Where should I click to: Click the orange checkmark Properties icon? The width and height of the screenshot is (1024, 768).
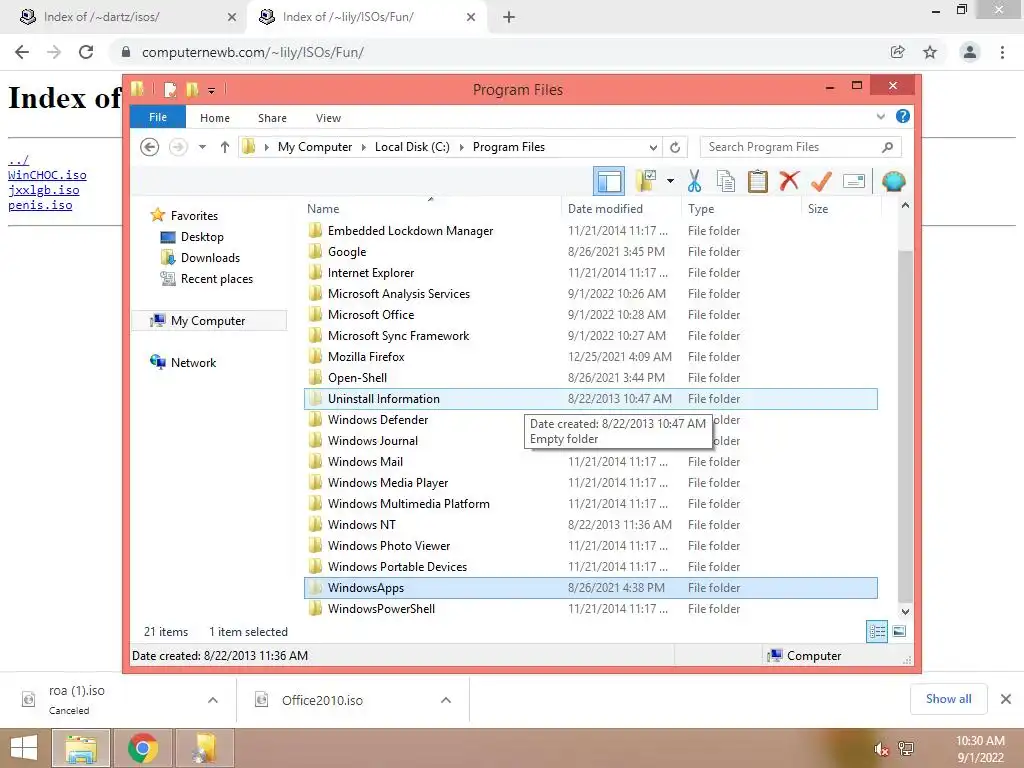821,181
